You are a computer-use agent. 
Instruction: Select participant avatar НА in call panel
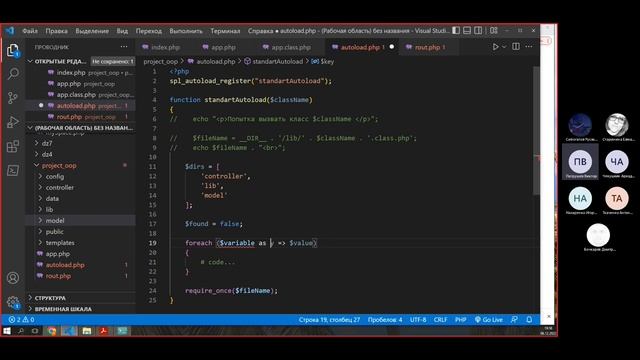tap(580, 198)
